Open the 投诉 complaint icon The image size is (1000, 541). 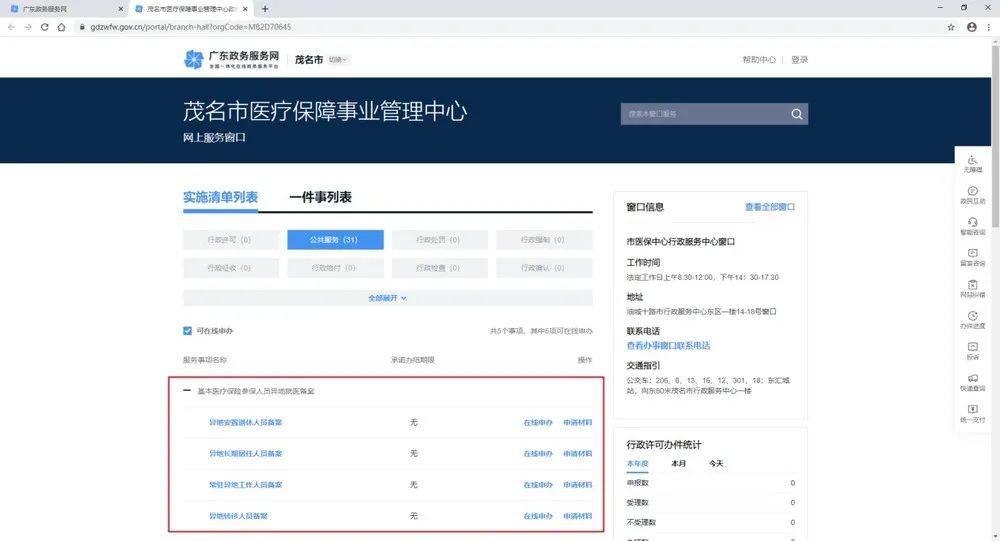pyautogui.click(x=972, y=348)
